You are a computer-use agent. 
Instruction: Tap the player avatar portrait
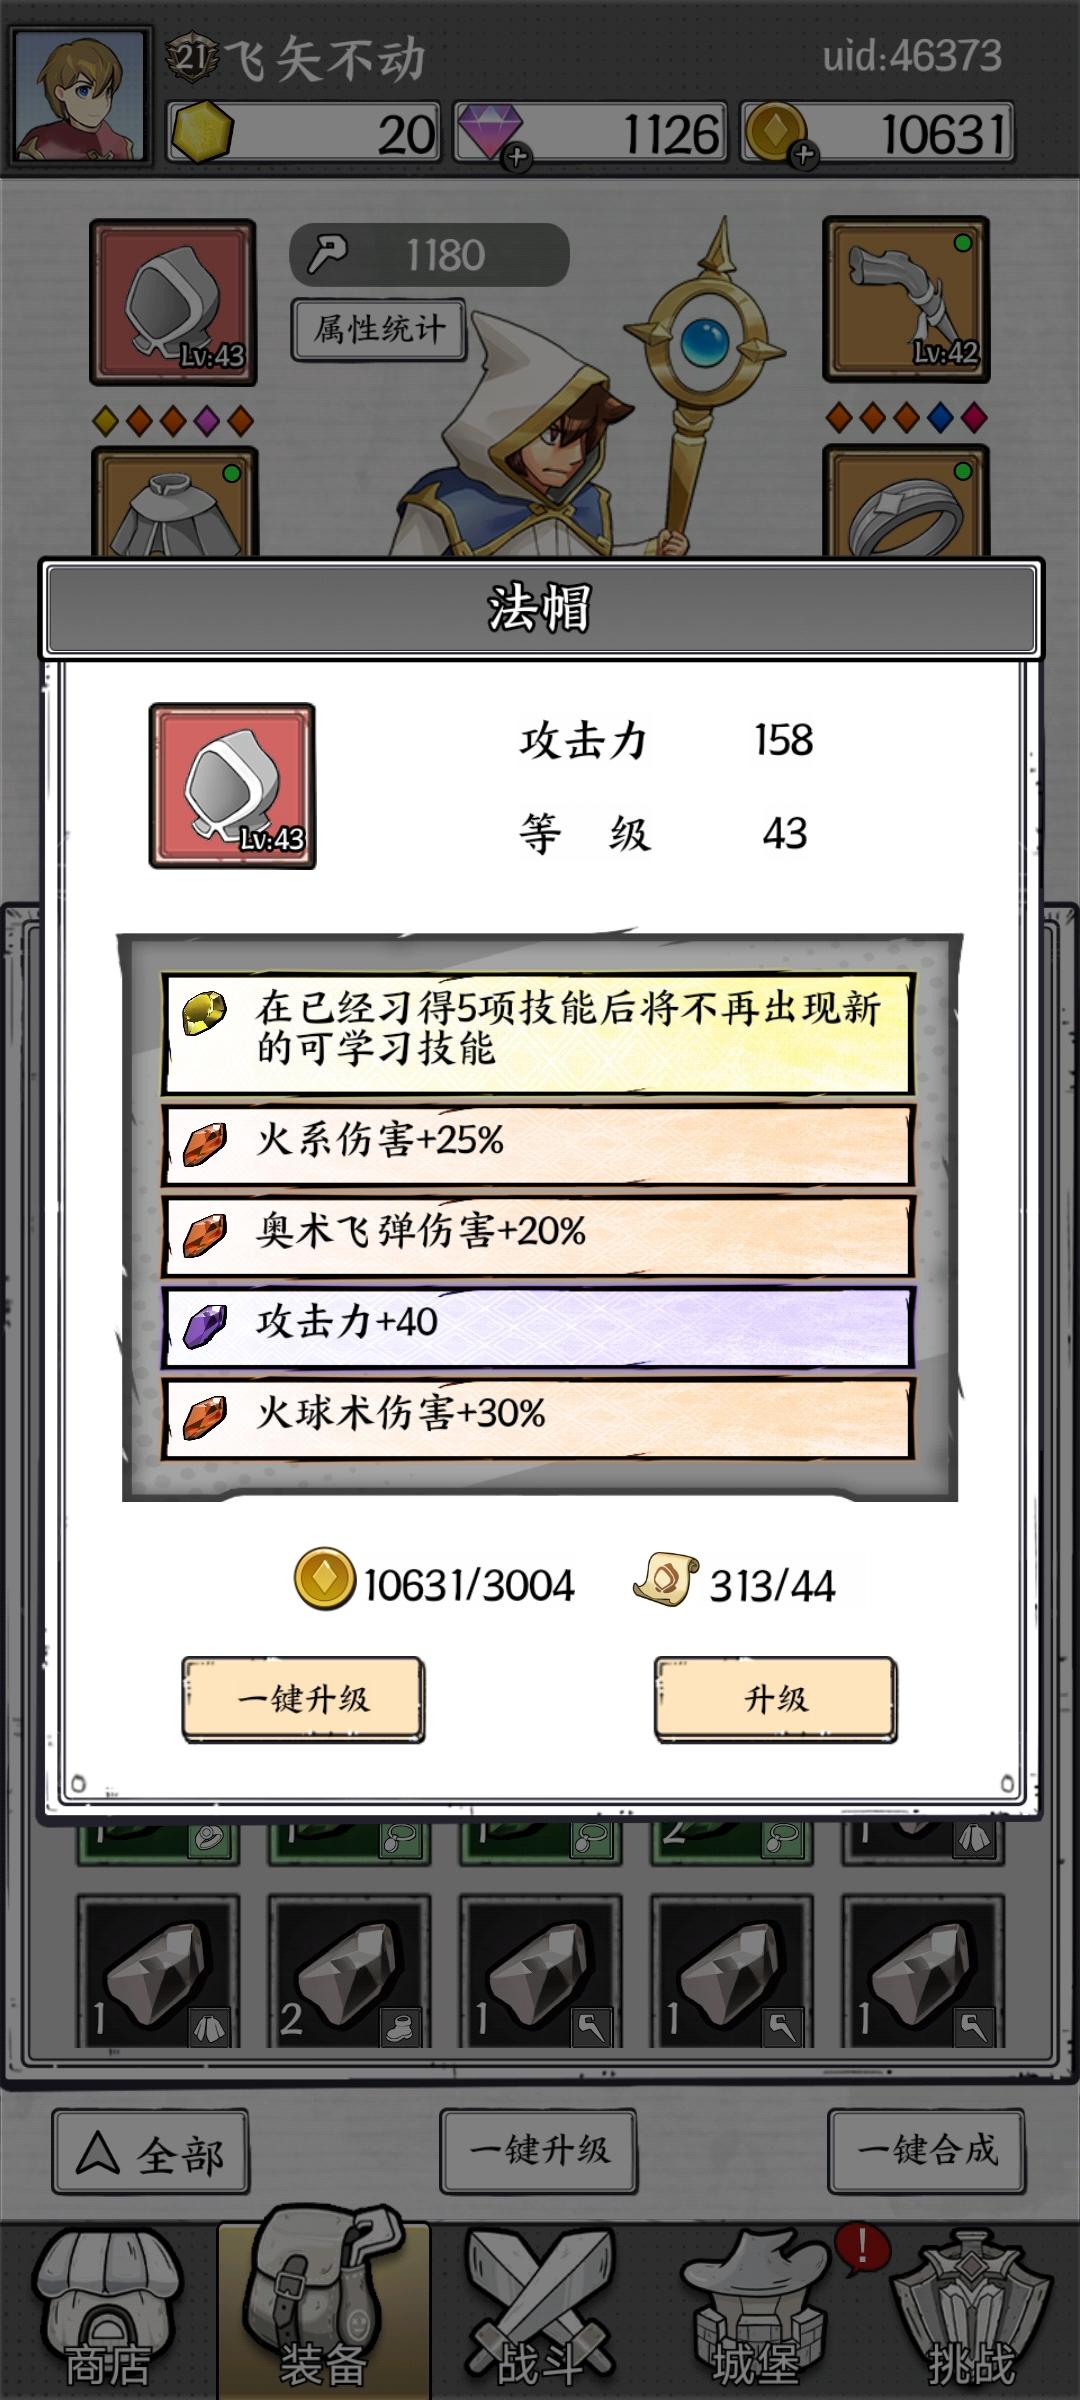(x=81, y=95)
